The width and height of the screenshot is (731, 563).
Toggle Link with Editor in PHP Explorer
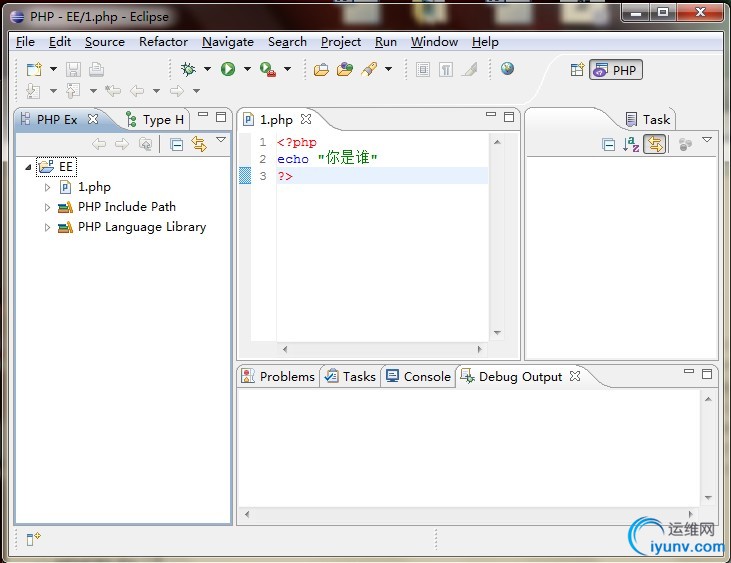tap(199, 144)
